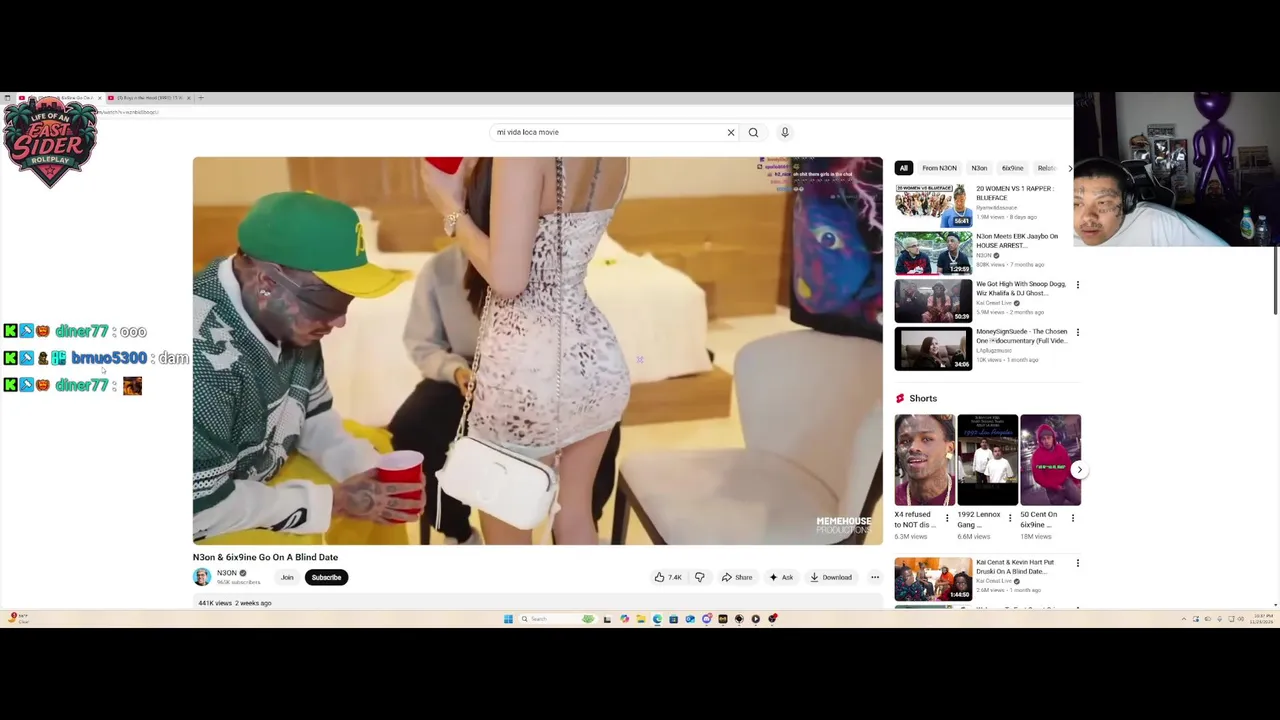Open the X4 refused Short thumbnail
This screenshot has width=1280, height=720.
click(x=924, y=460)
